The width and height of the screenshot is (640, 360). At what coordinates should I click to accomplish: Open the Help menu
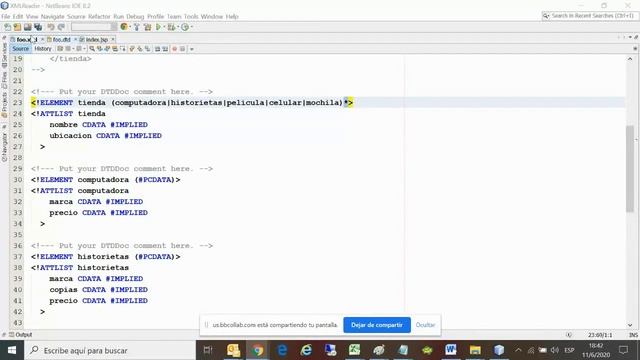click(x=232, y=16)
